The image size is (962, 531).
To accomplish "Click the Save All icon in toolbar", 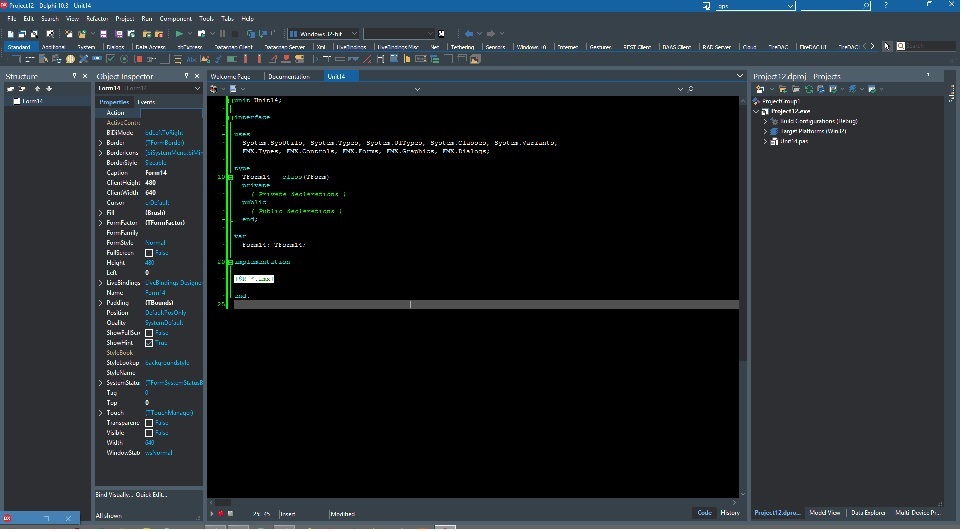I will 119,34.
